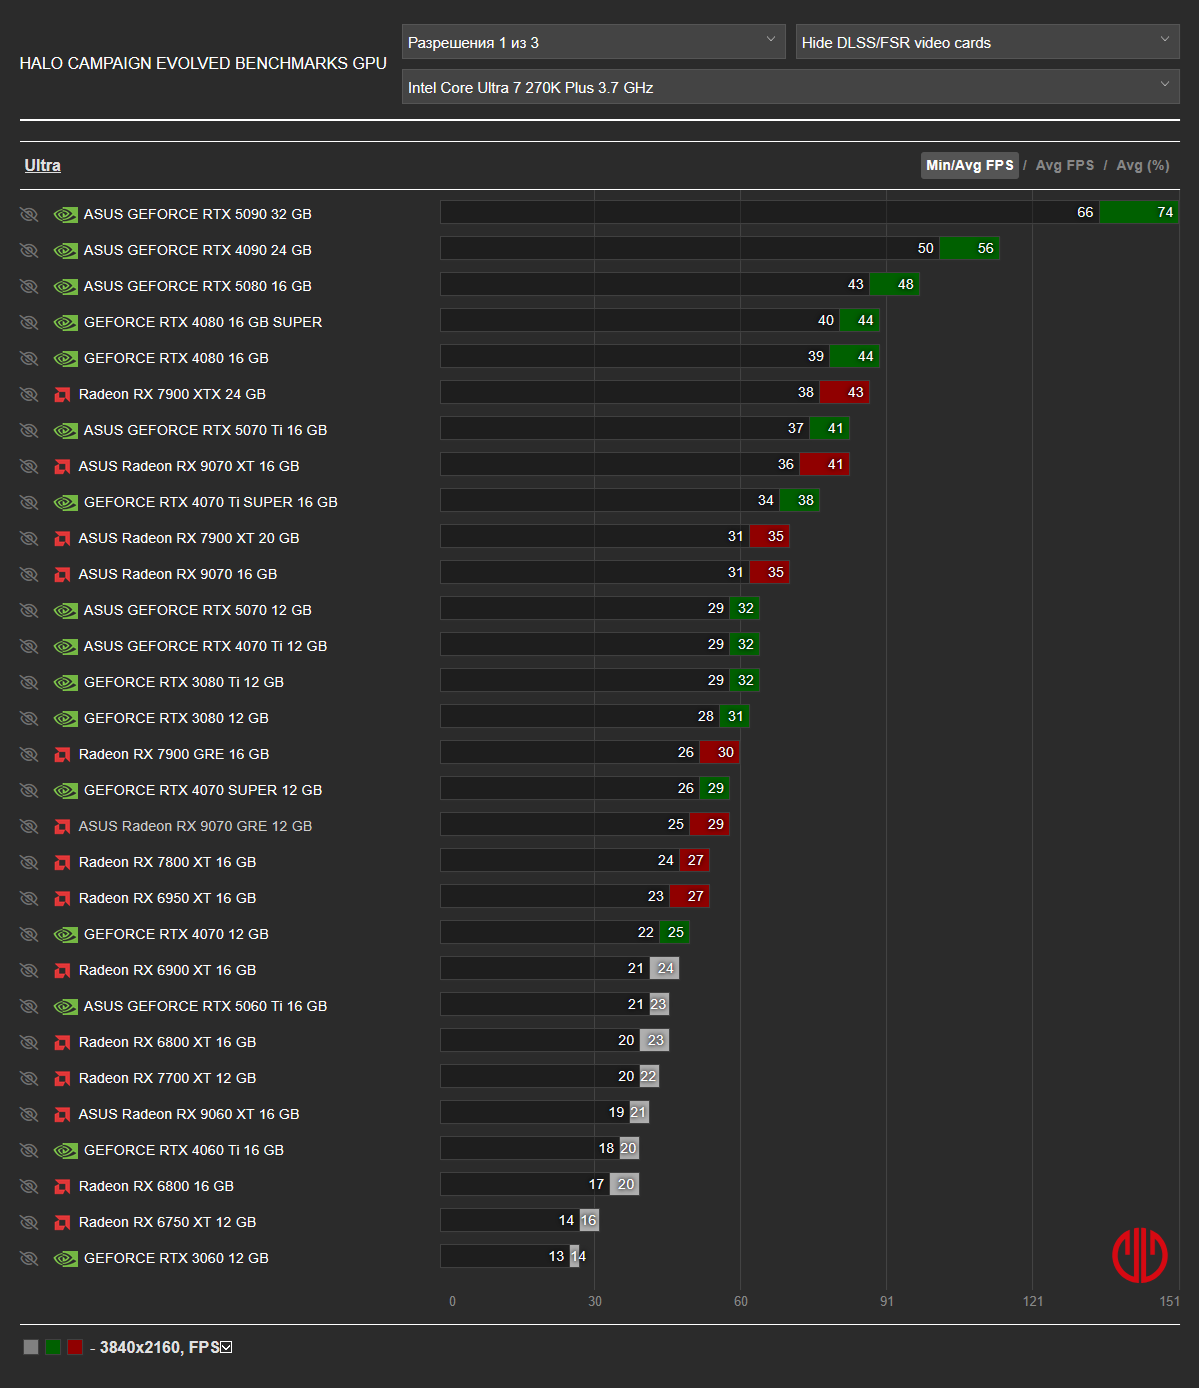Click NVIDIA logo beside RTX 5070 Ti 16 GB
1199x1388 pixels.
pos(66,430)
